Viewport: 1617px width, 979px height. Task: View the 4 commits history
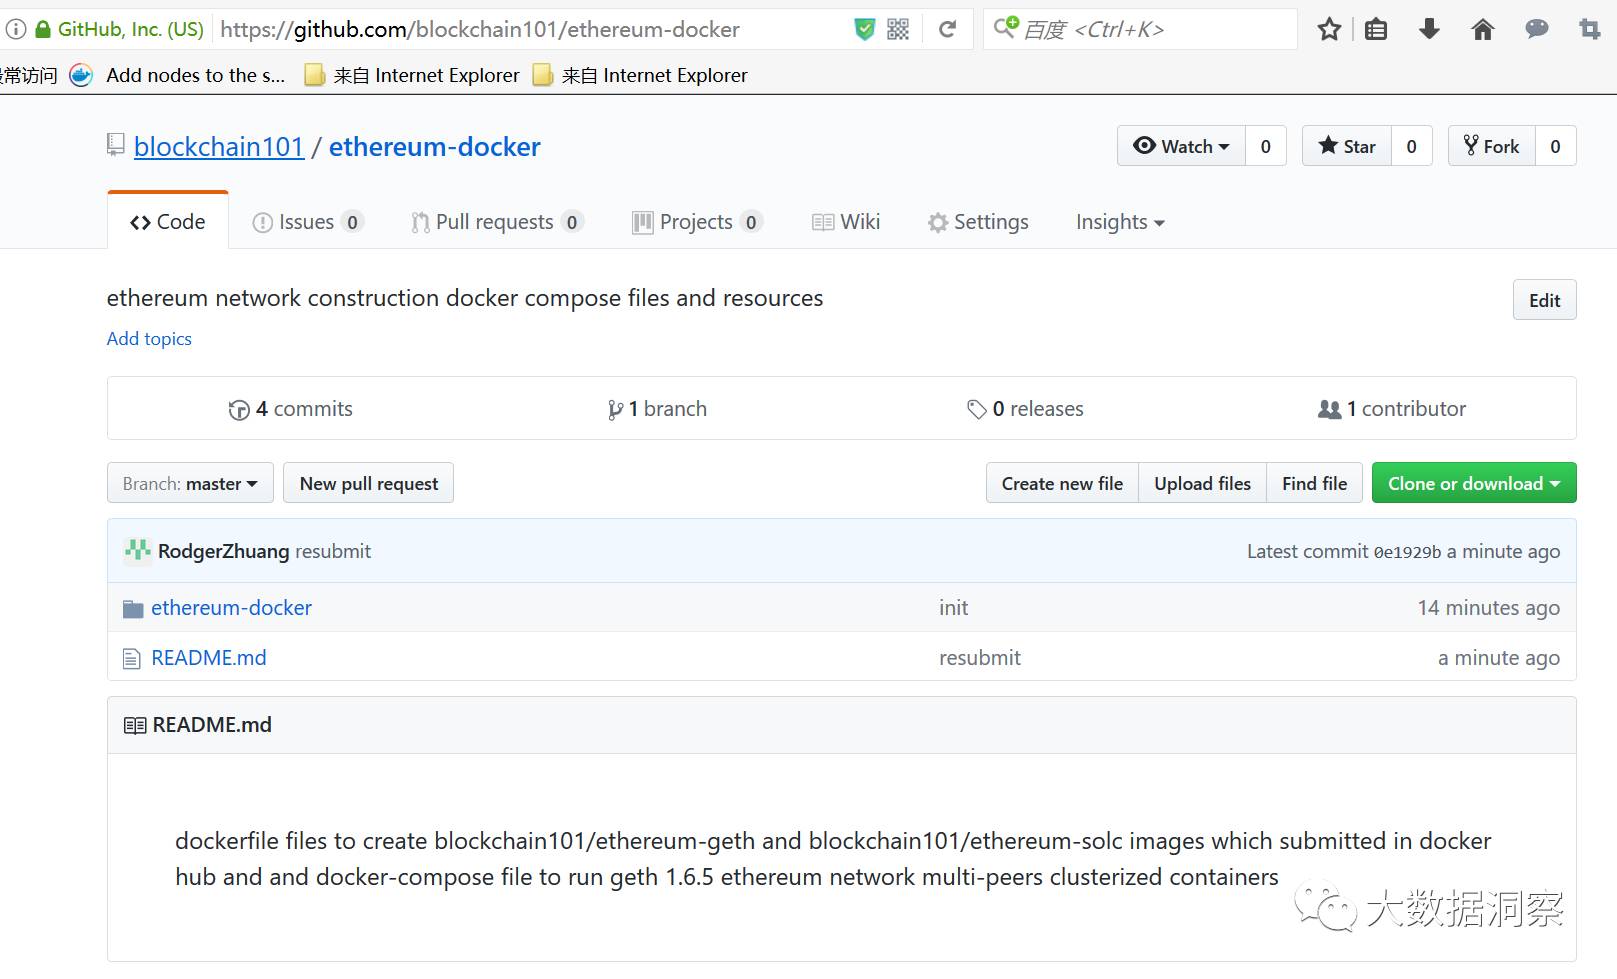click(x=291, y=409)
